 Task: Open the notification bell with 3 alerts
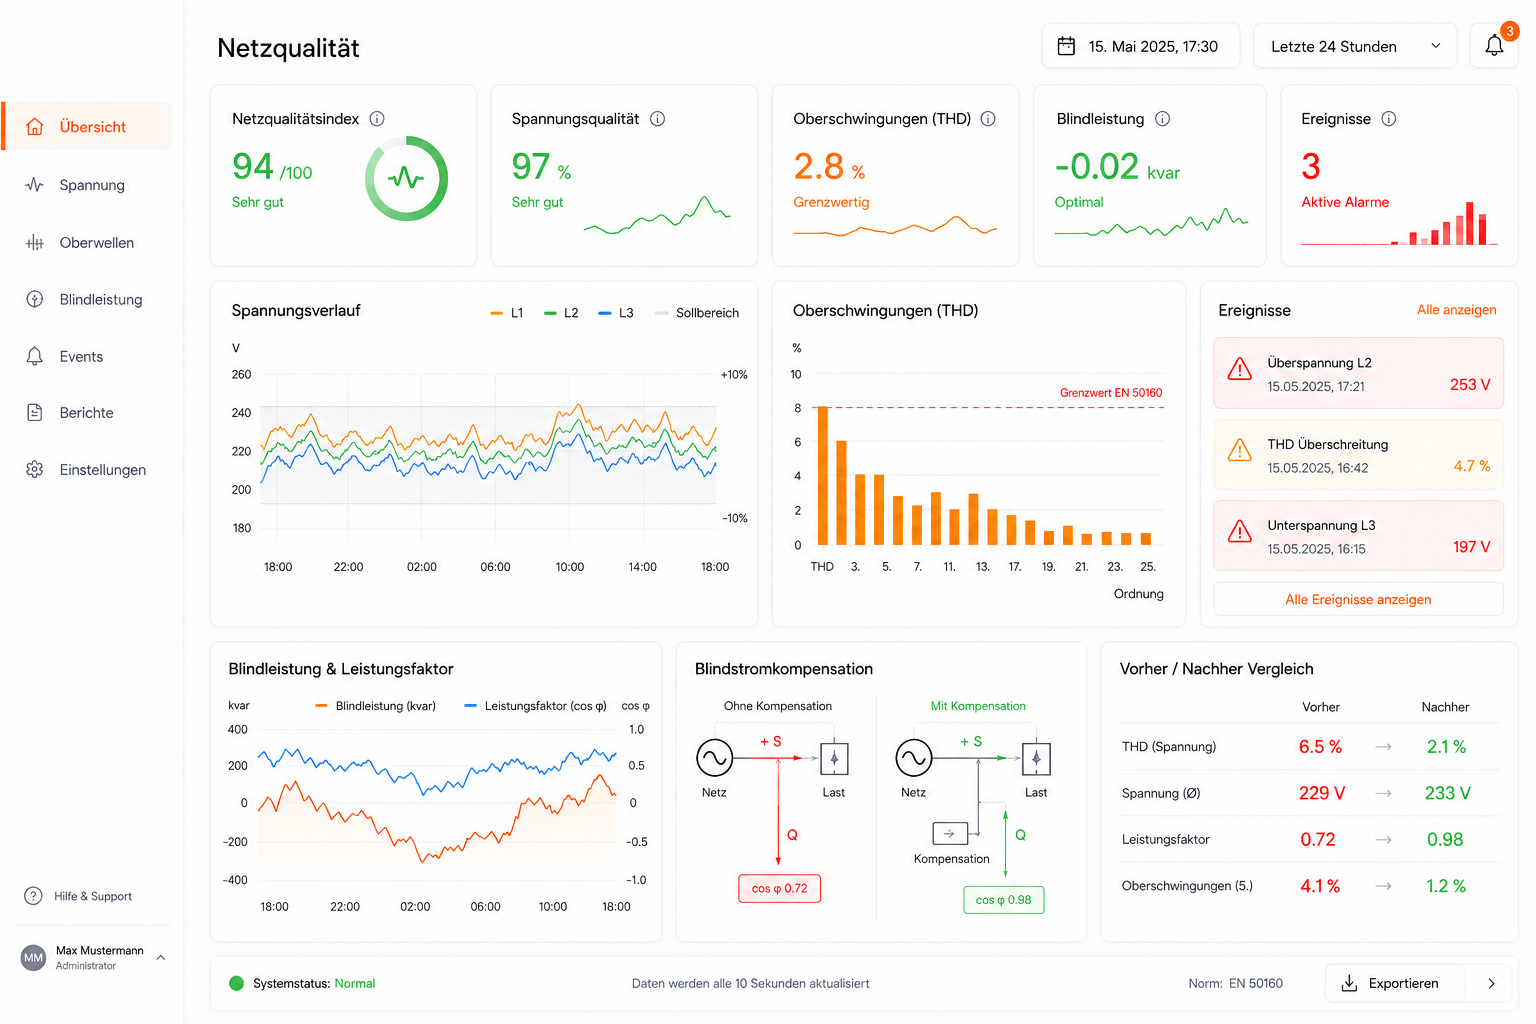click(1494, 46)
